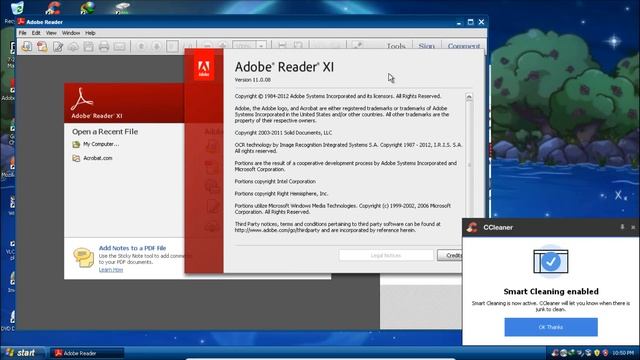
Task: Click the Legal Notices button
Action: tap(386, 255)
